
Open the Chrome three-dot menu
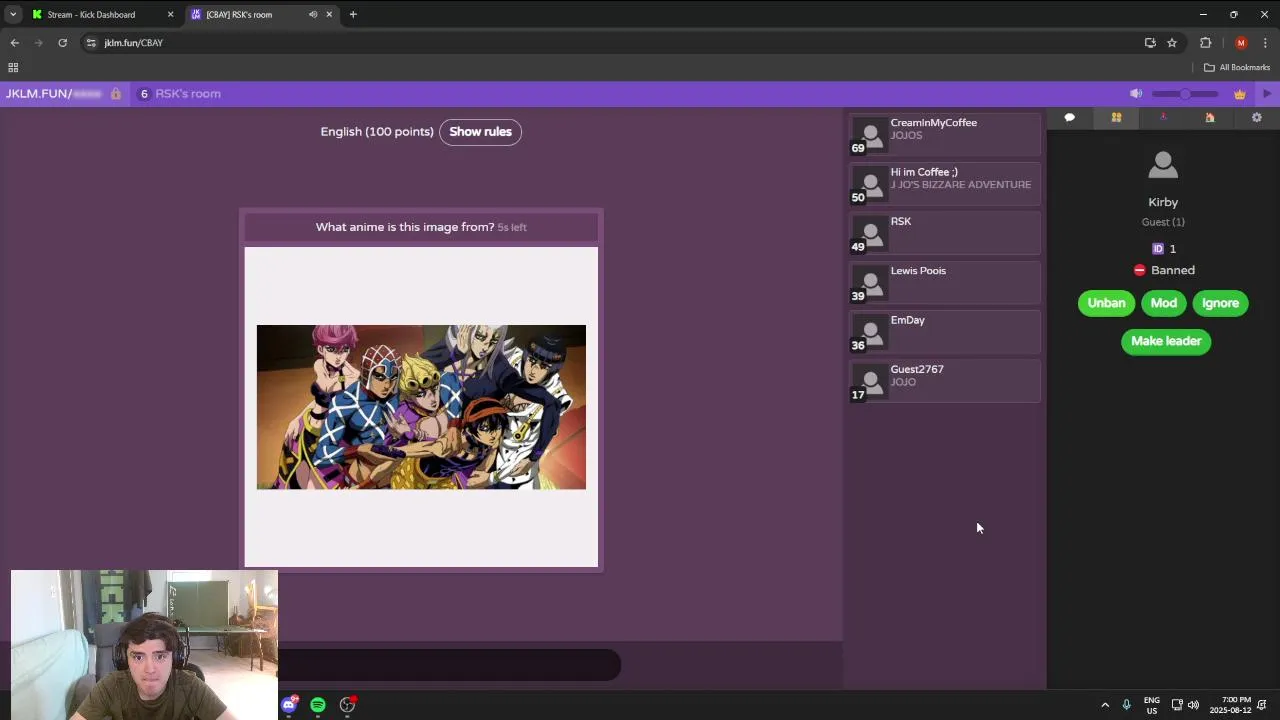pyautogui.click(x=1266, y=43)
